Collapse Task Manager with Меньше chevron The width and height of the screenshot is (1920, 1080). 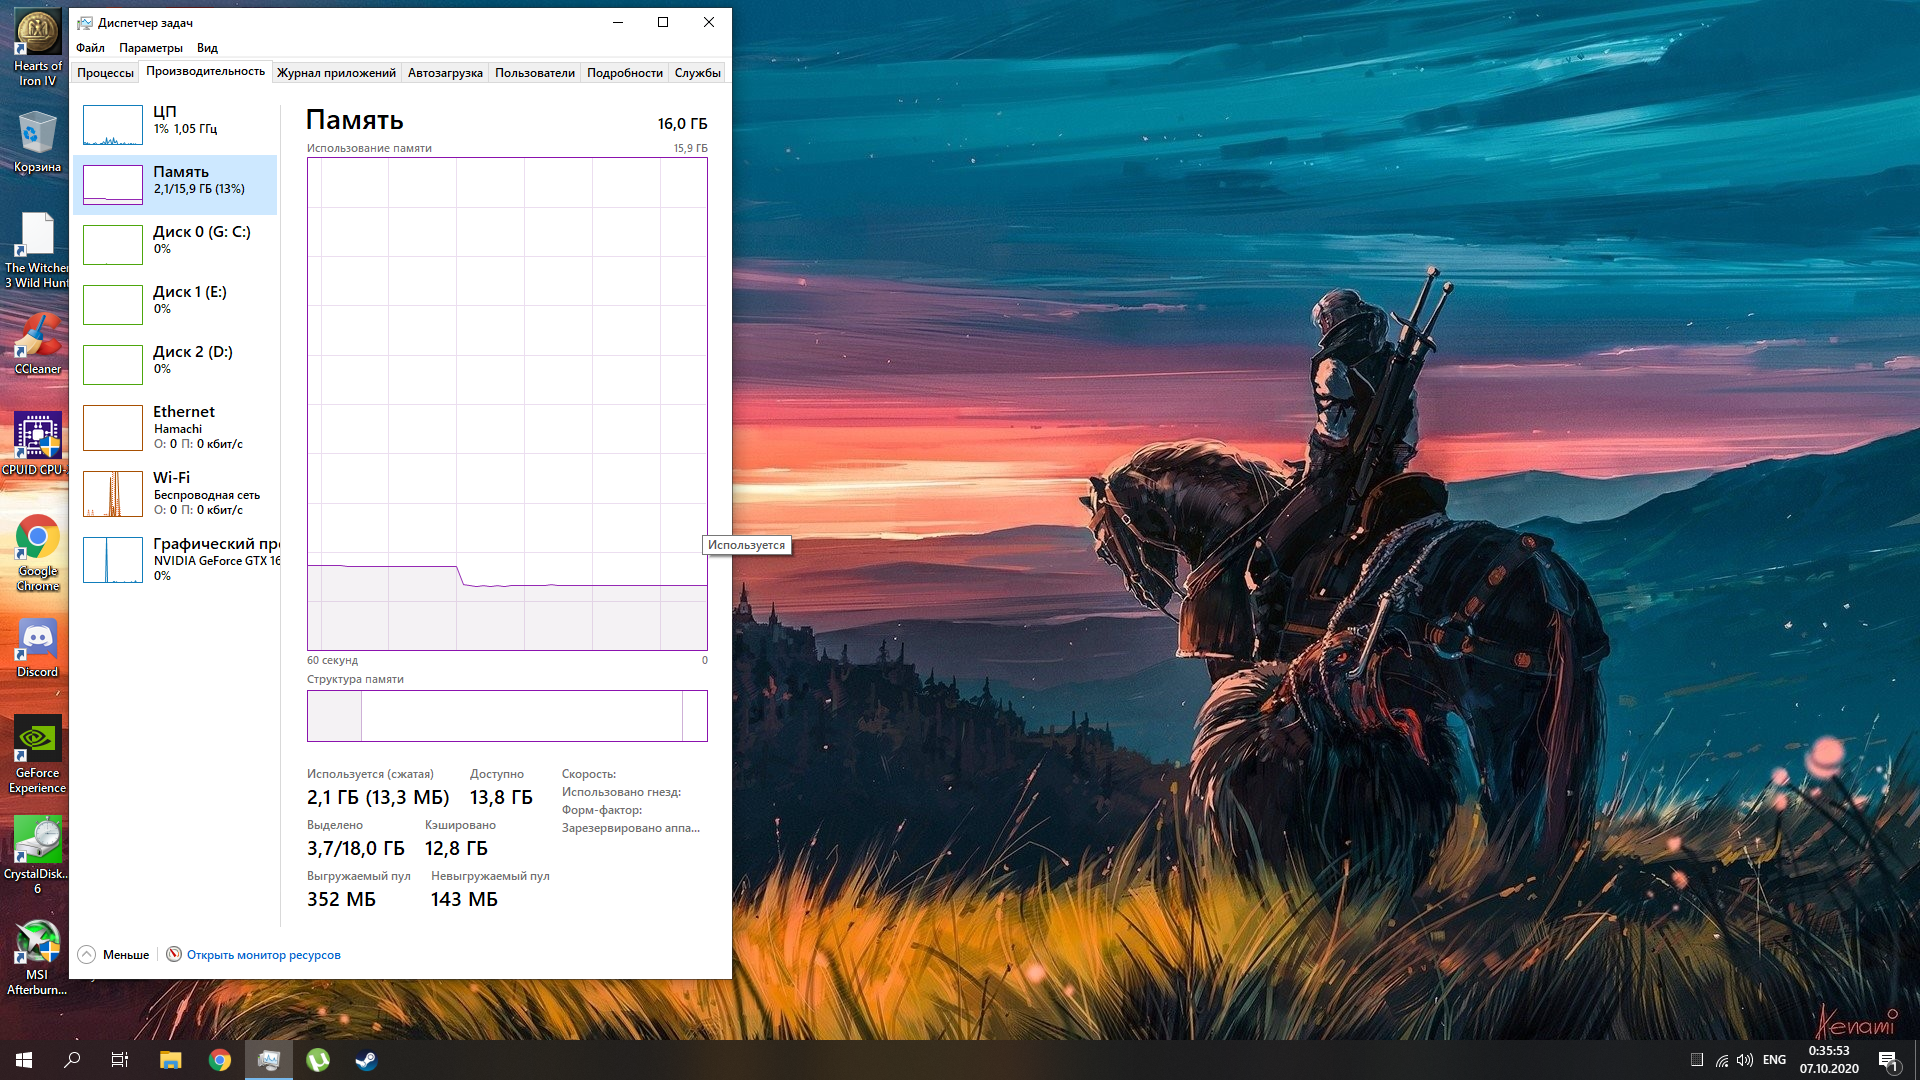tap(88, 955)
